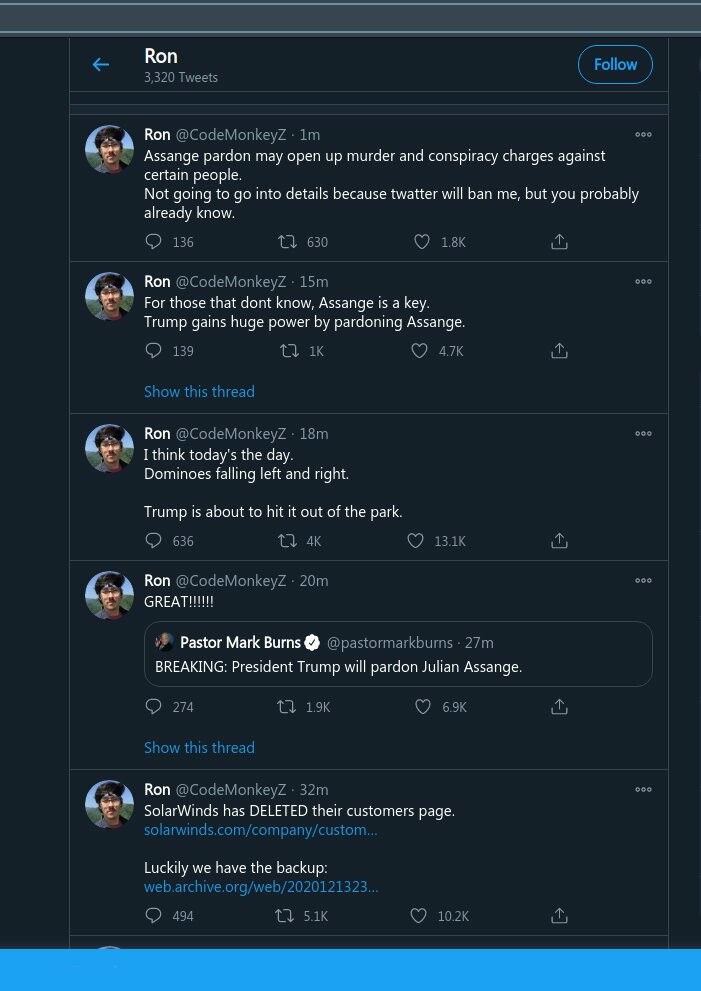This screenshot has height=991, width=701.
Task: Share the 'GREAT!!!!!!' tweet
Action: pyautogui.click(x=560, y=707)
